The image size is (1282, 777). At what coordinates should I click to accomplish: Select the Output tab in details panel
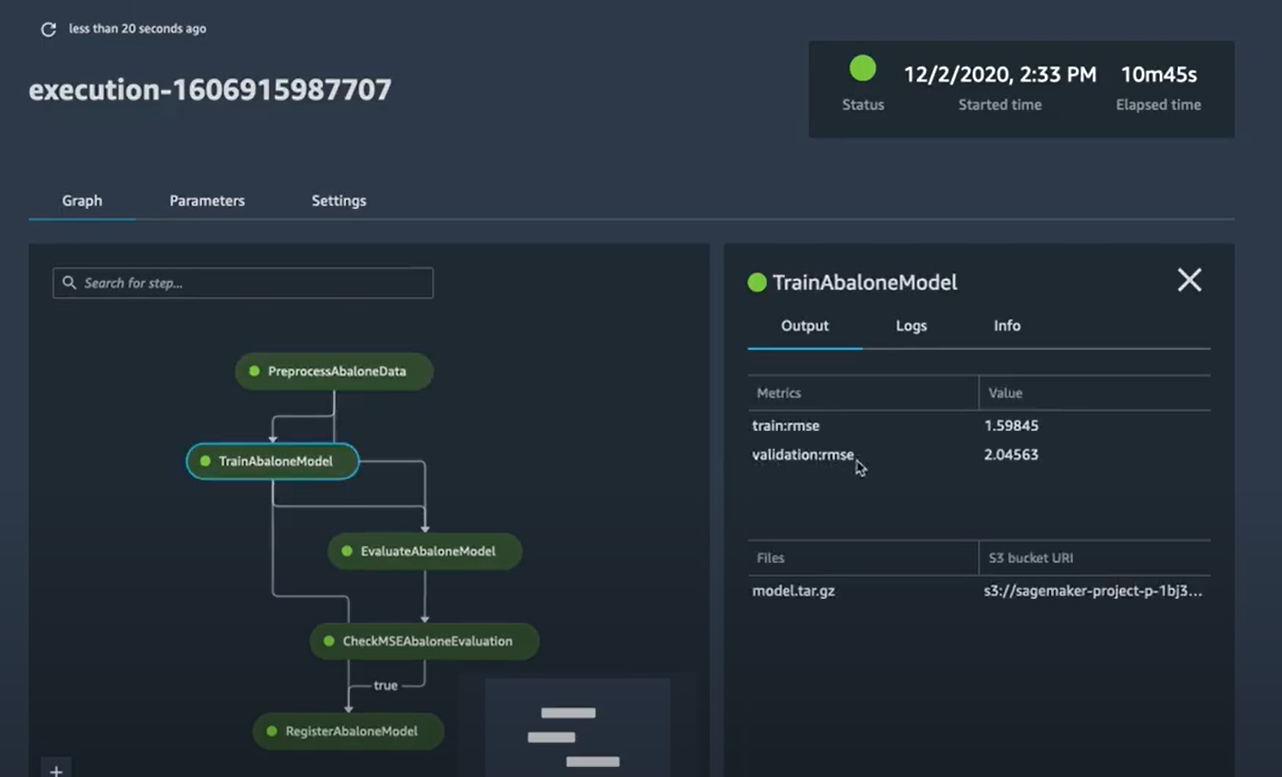805,326
